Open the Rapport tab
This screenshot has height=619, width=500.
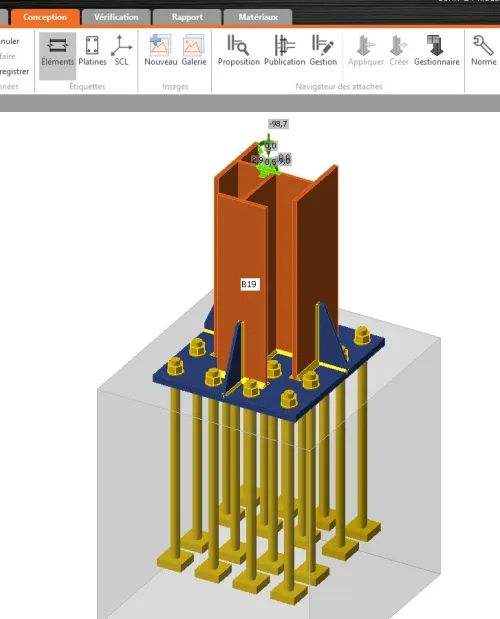[187, 17]
